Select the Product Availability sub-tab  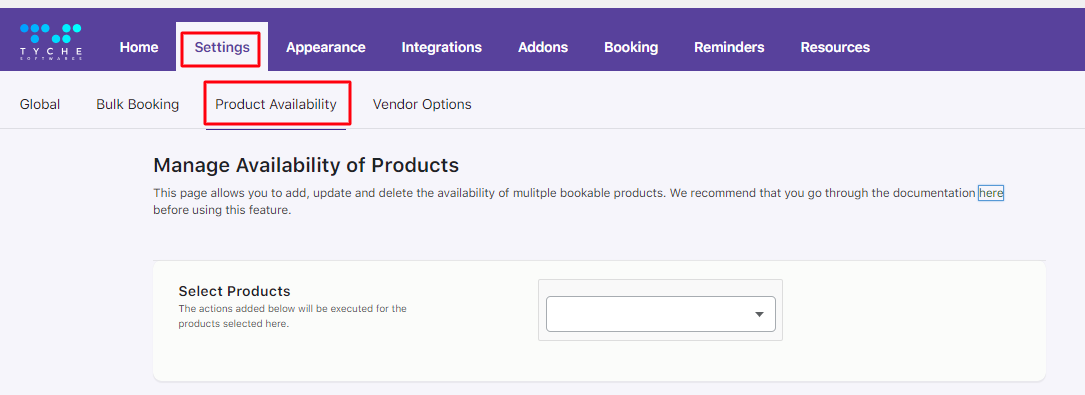[x=276, y=104]
